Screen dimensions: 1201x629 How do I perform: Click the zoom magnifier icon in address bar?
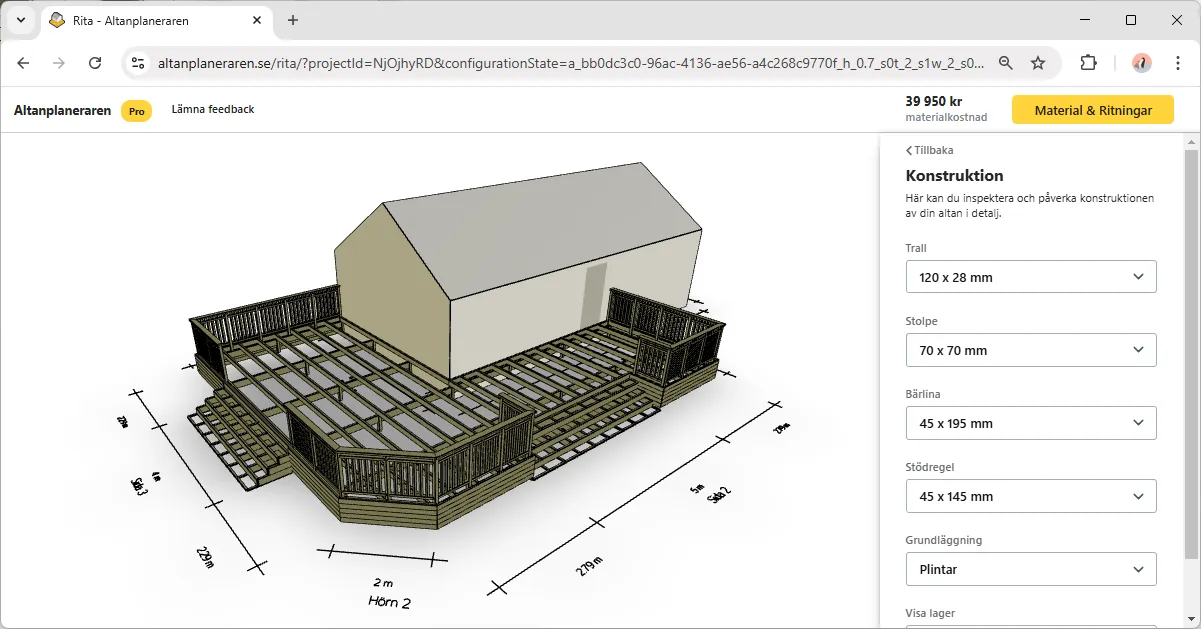[x=1006, y=63]
